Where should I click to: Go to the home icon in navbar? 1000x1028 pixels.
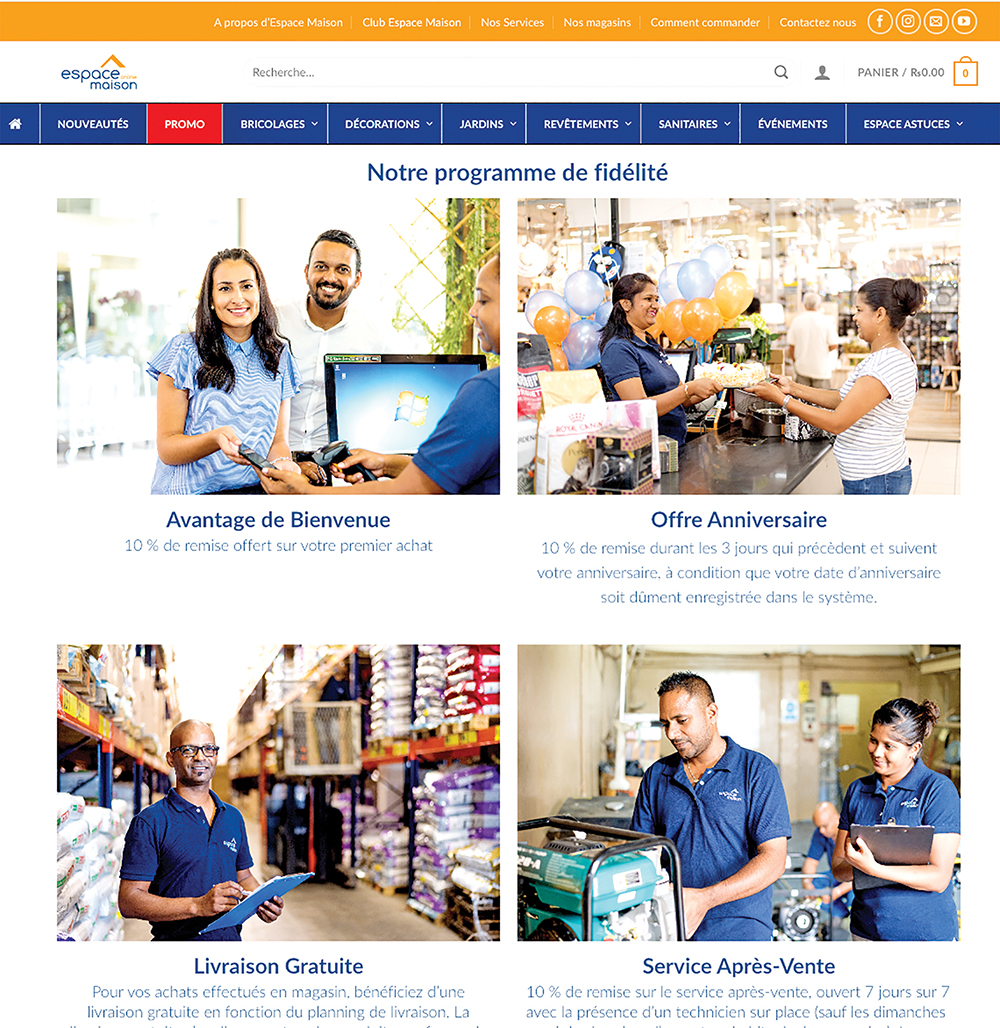pos(15,124)
